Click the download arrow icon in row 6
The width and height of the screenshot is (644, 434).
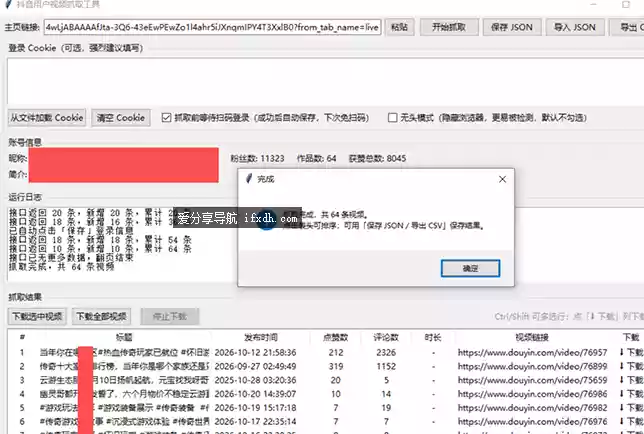point(622,422)
